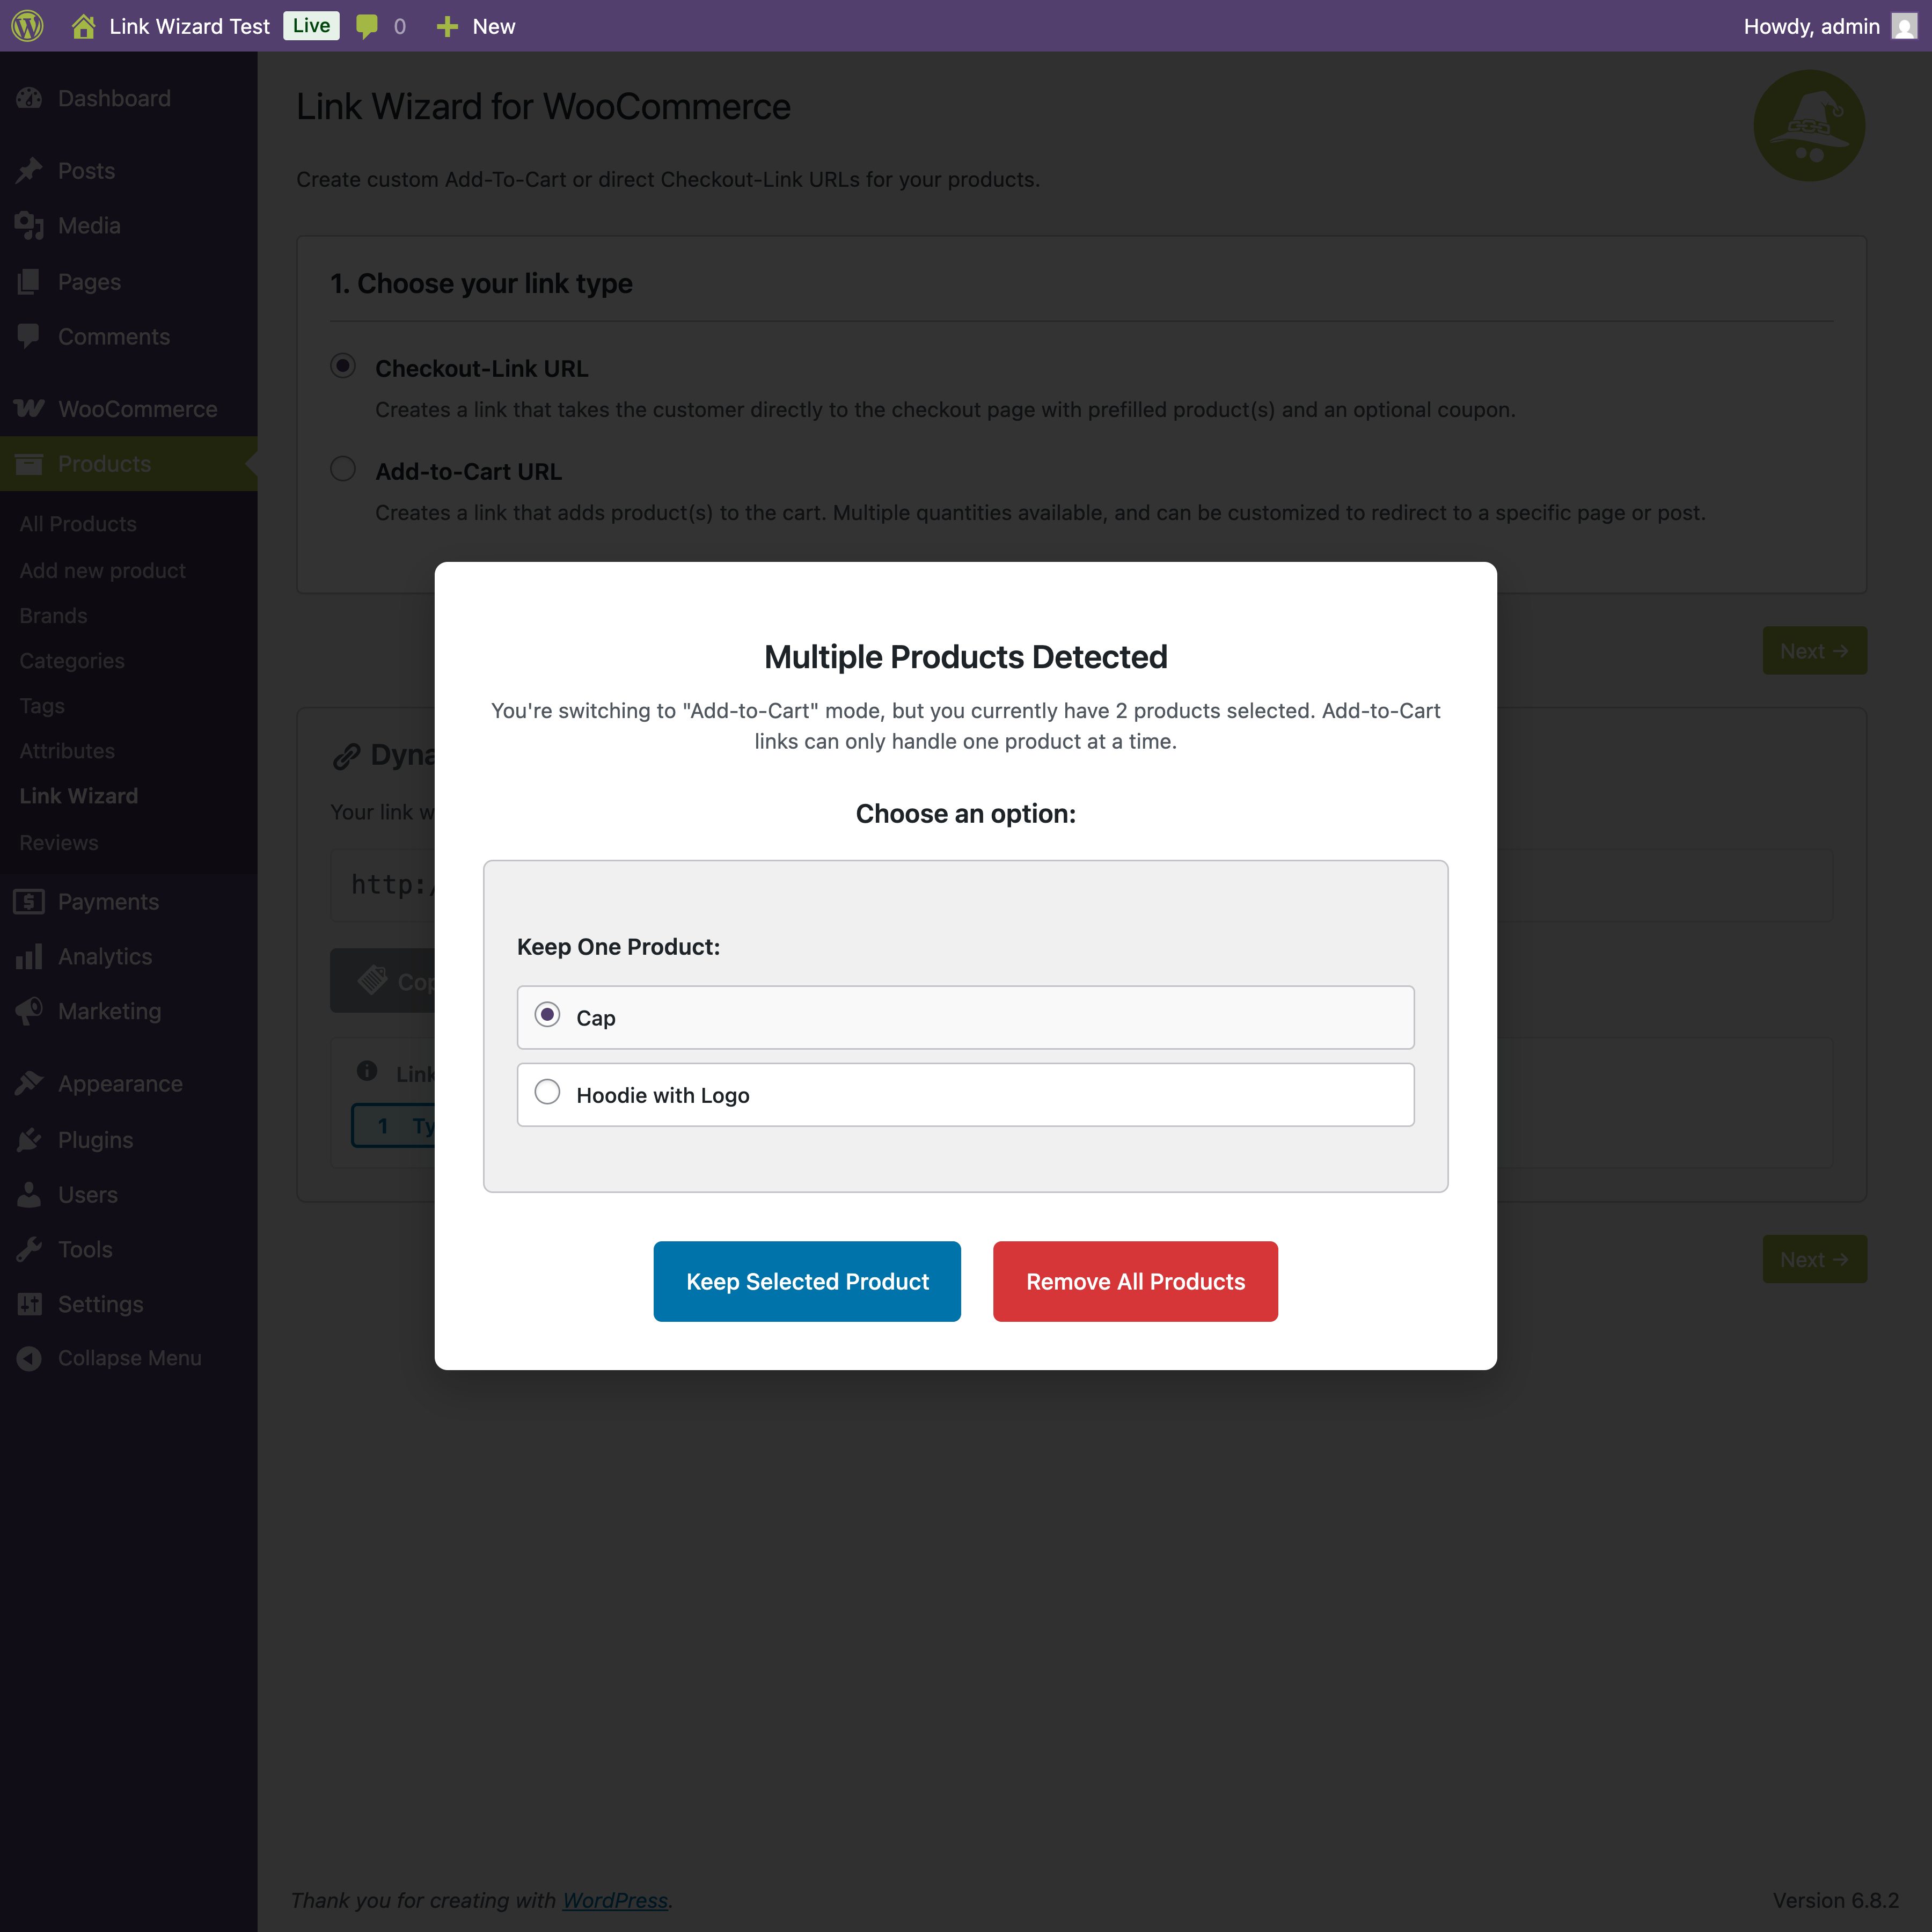Click Keep Selected Product button
Image resolution: width=1932 pixels, height=1932 pixels.
point(807,1281)
